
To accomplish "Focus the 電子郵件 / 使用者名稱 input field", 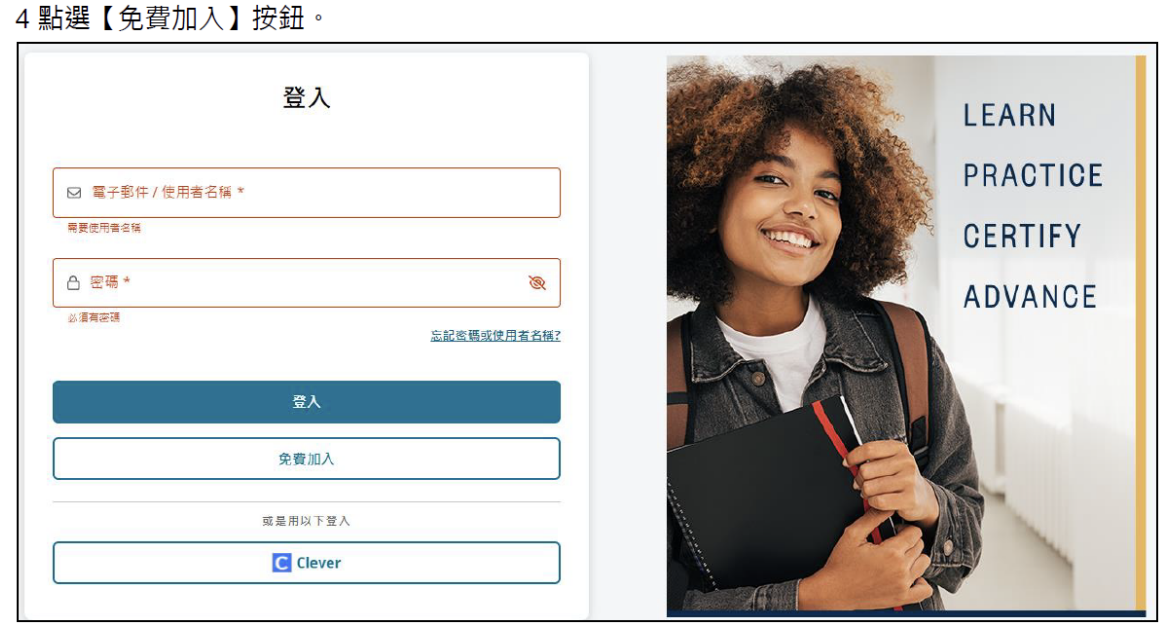I will (x=307, y=192).
